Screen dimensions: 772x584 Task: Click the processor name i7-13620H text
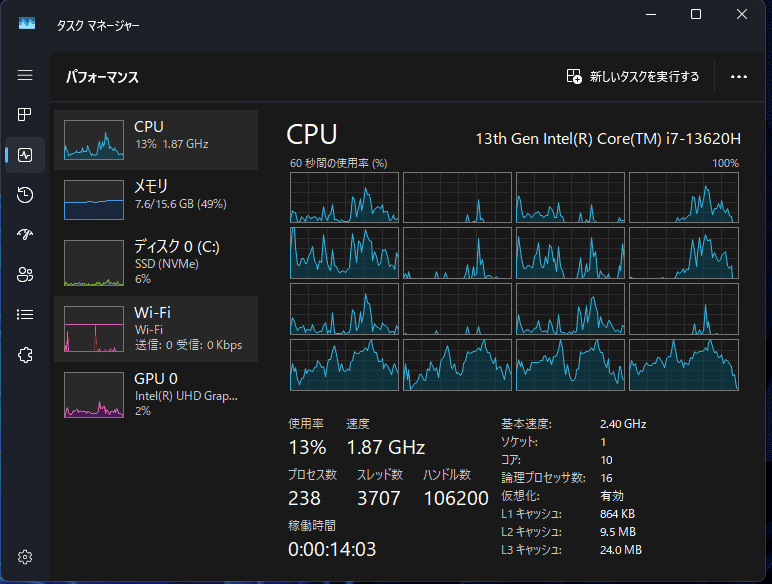(608, 139)
